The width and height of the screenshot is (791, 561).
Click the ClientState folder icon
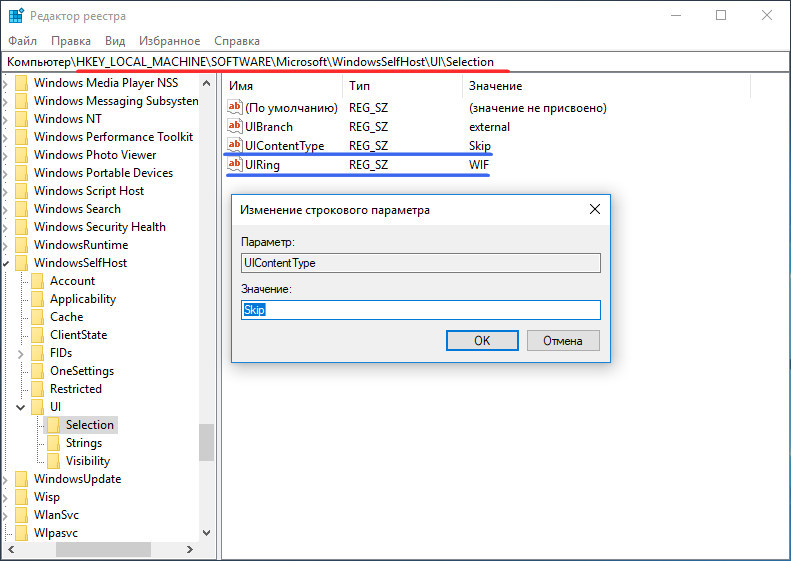coord(37,335)
